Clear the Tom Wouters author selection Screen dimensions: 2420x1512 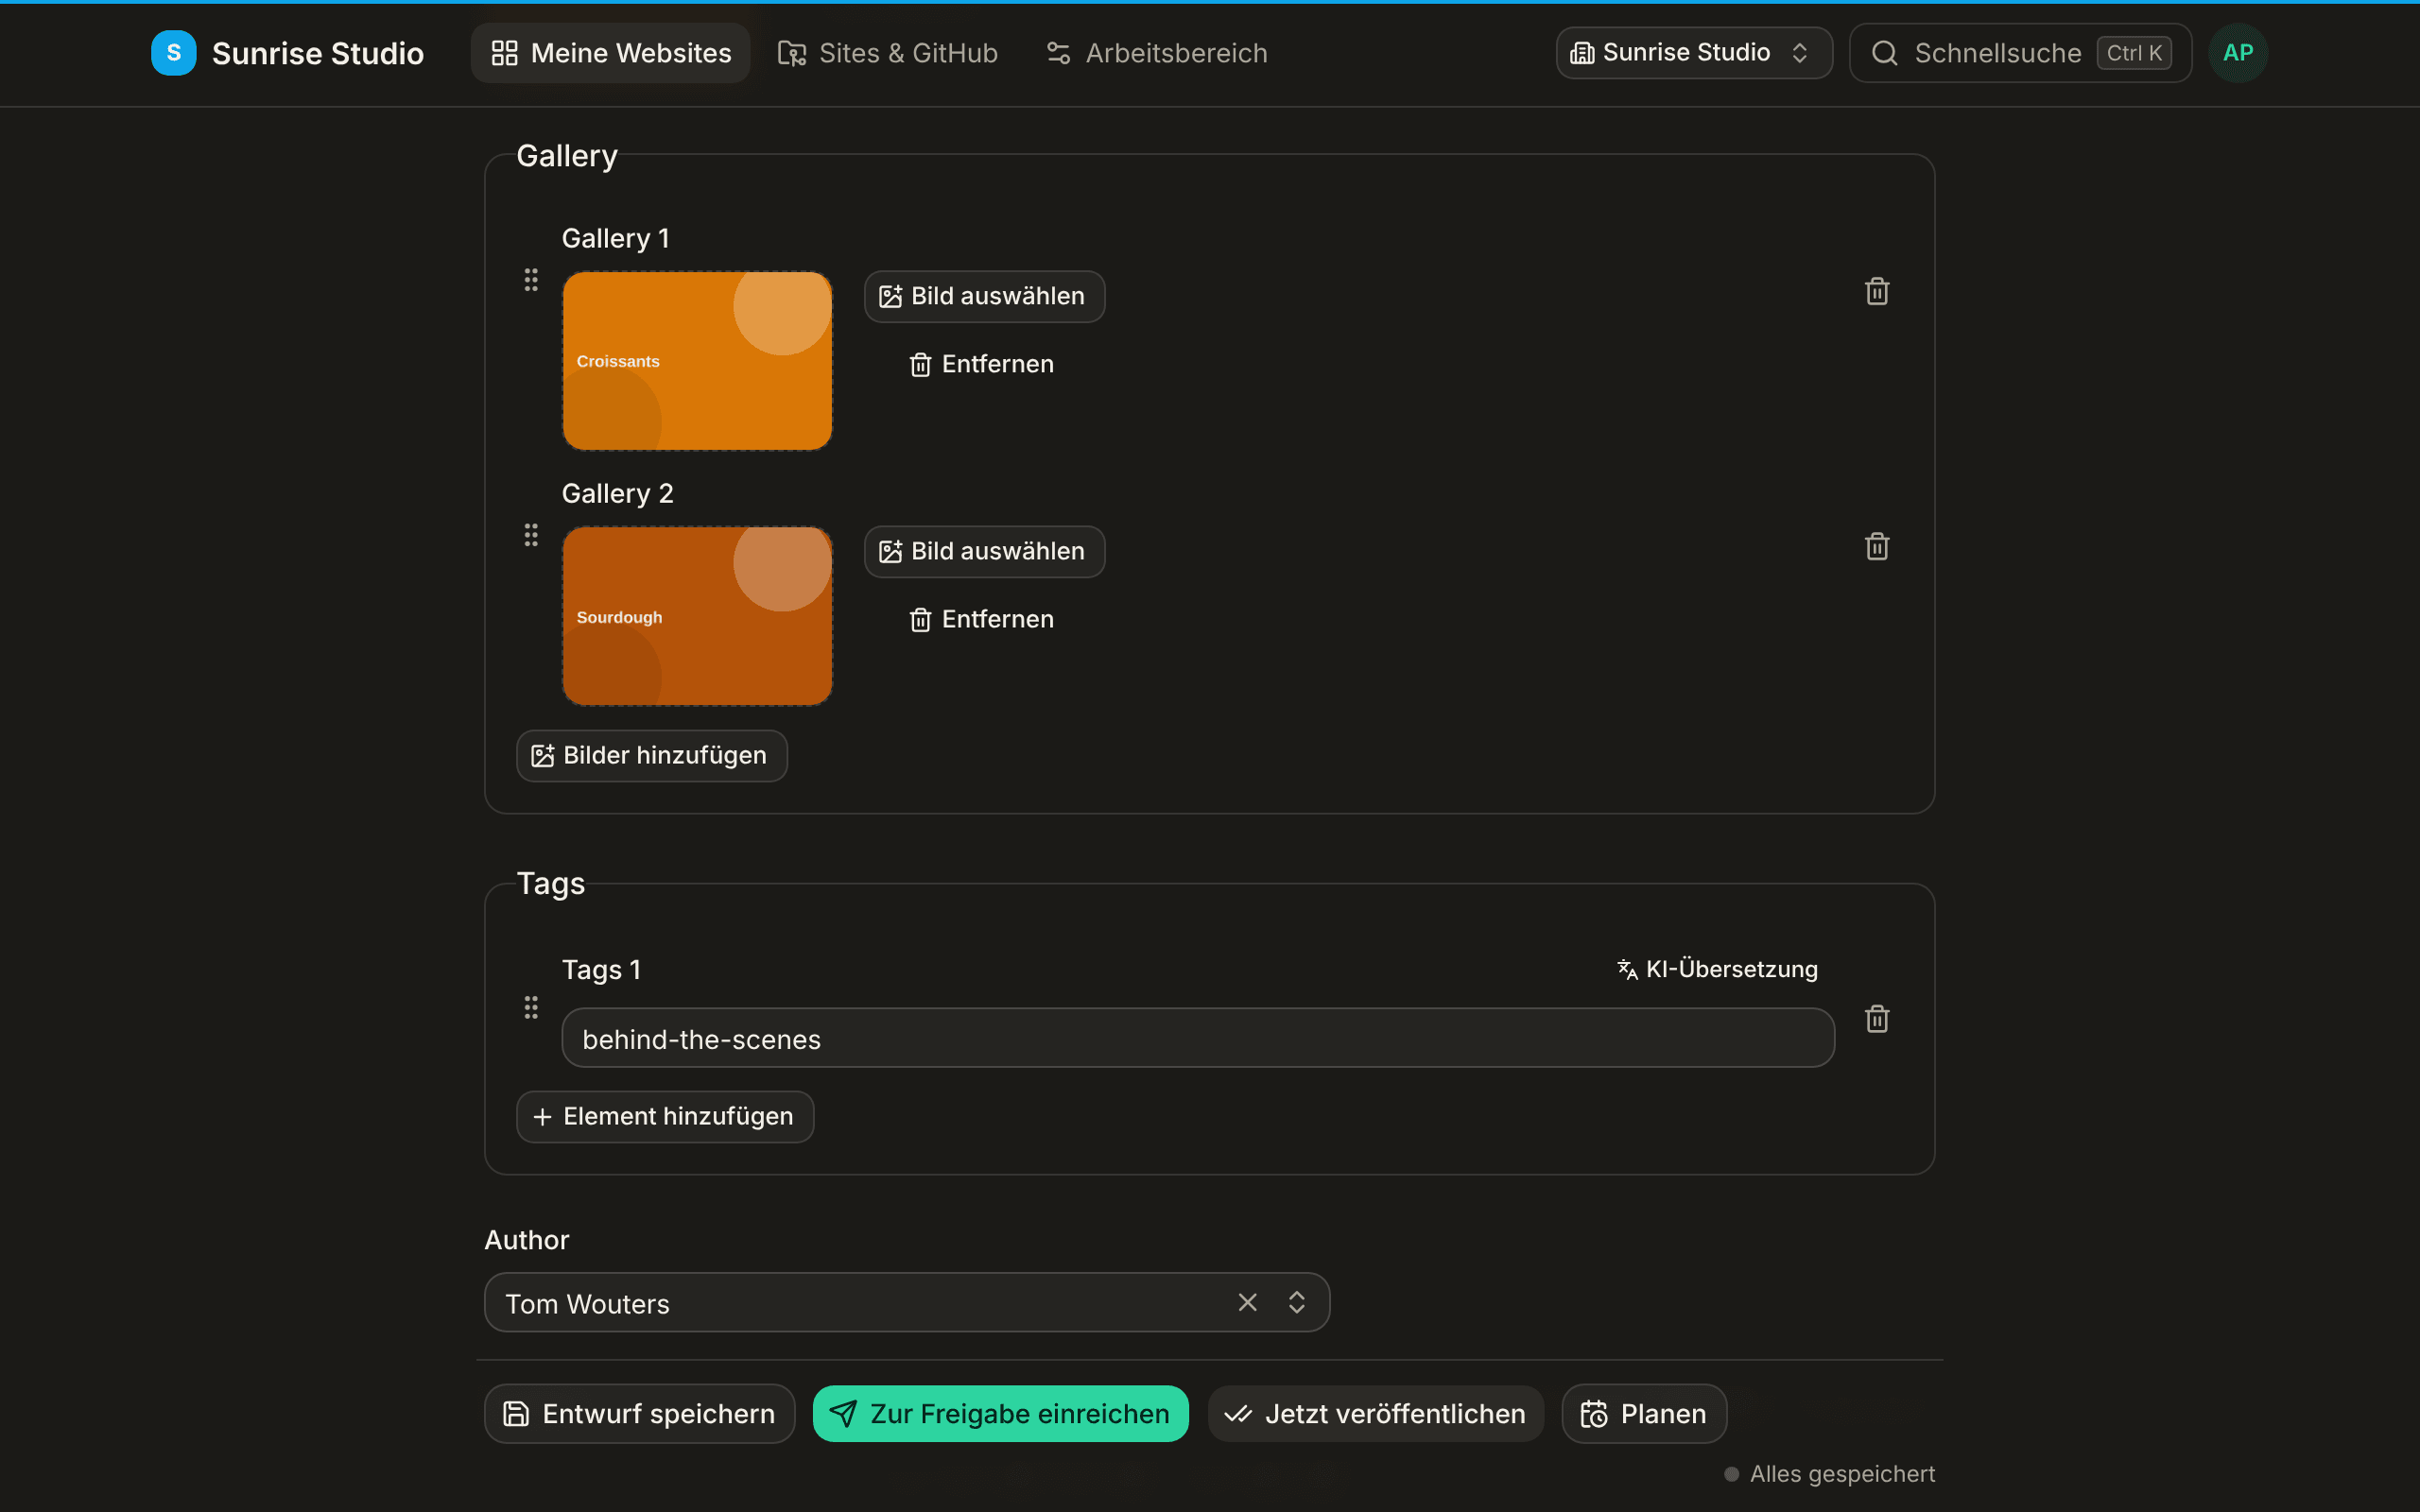1247,1302
